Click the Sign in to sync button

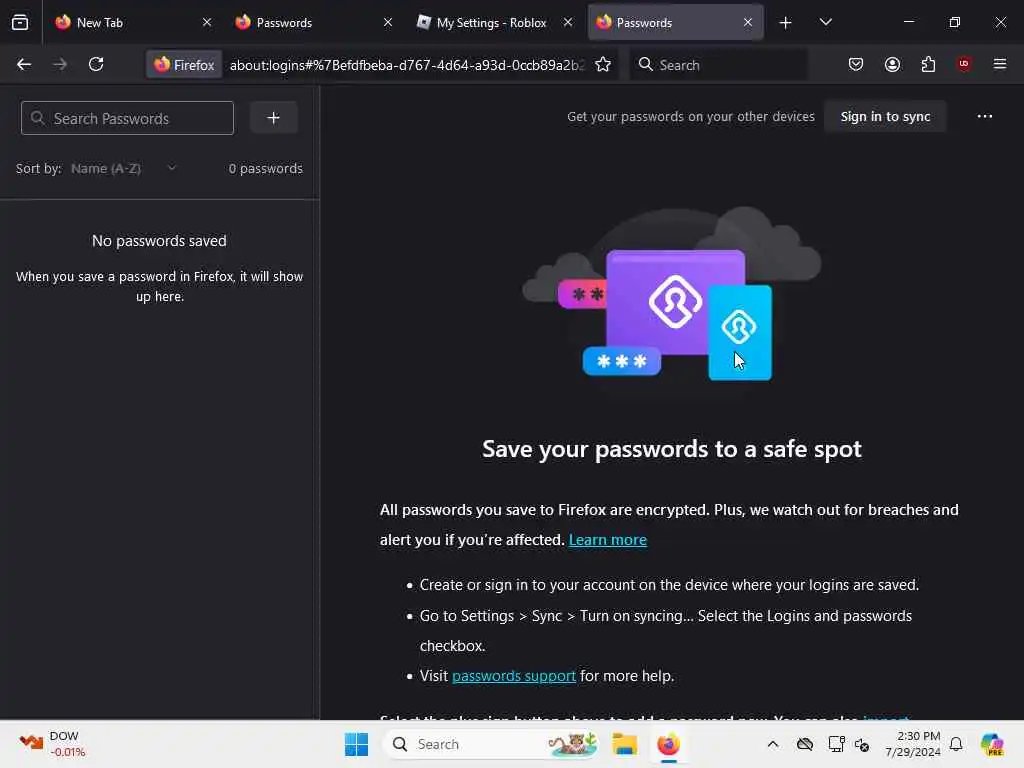coord(885,117)
